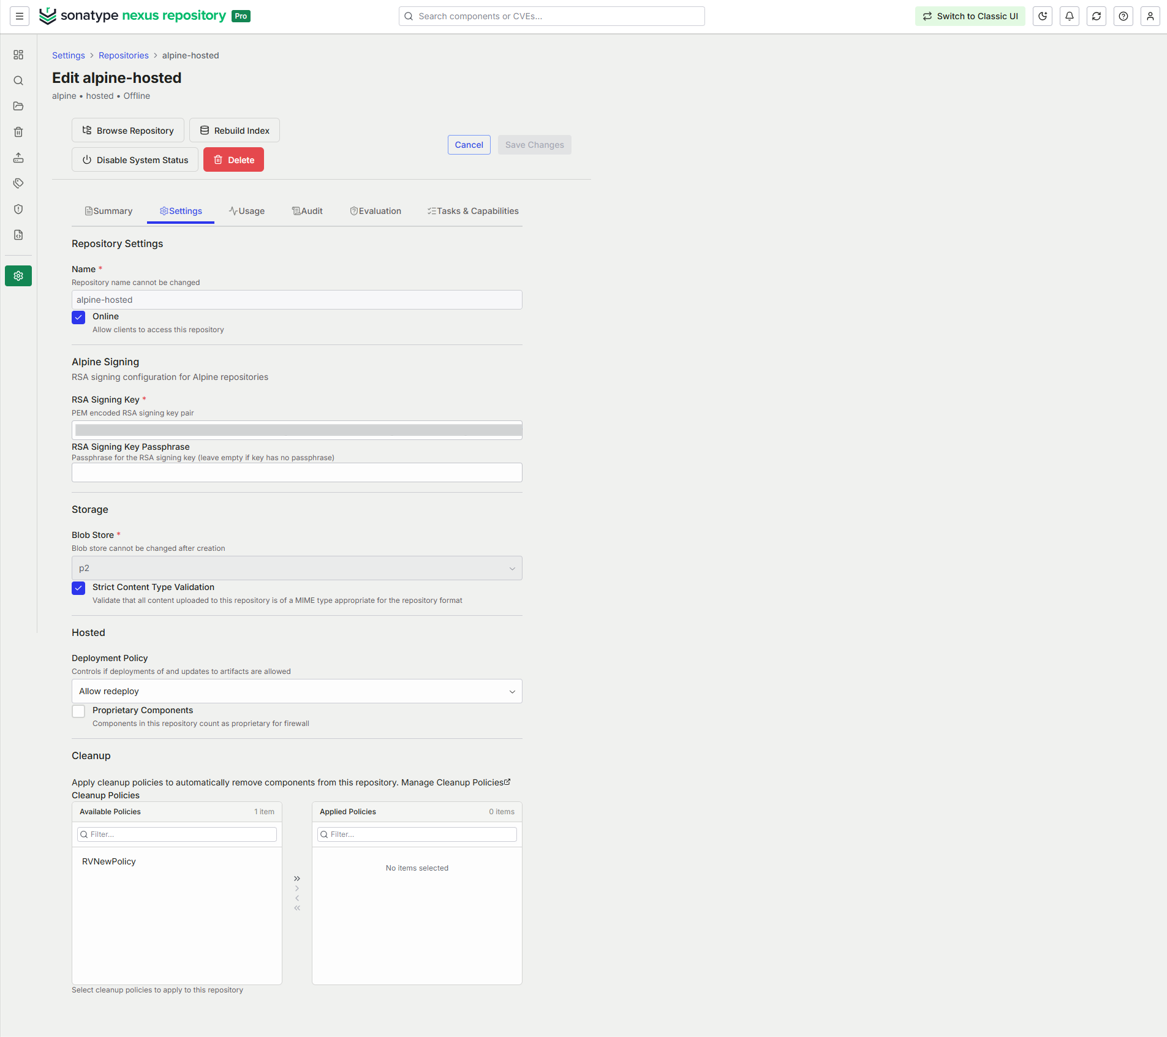Click the Browse Repository button
The image size is (1167, 1037).
pos(128,130)
